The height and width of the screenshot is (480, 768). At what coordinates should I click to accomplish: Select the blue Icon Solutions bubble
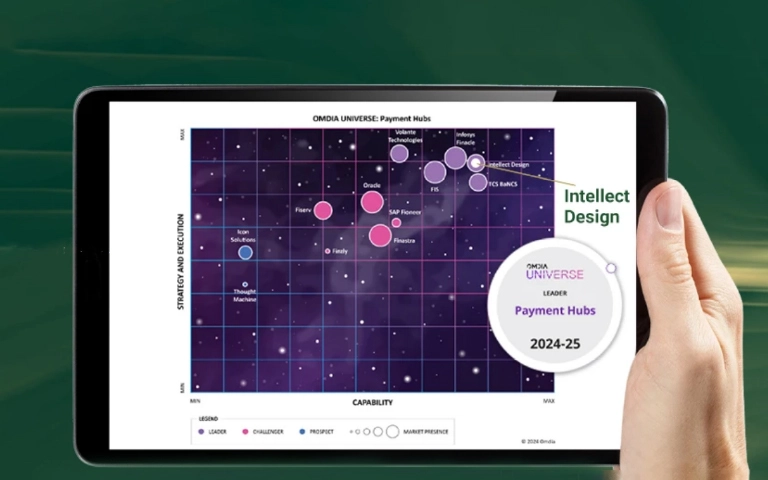tap(245, 253)
